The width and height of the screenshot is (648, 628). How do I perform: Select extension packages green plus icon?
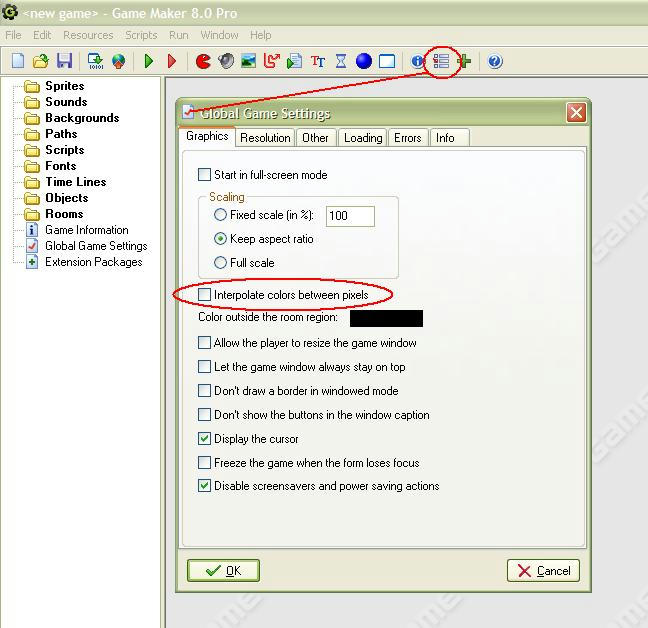464,61
